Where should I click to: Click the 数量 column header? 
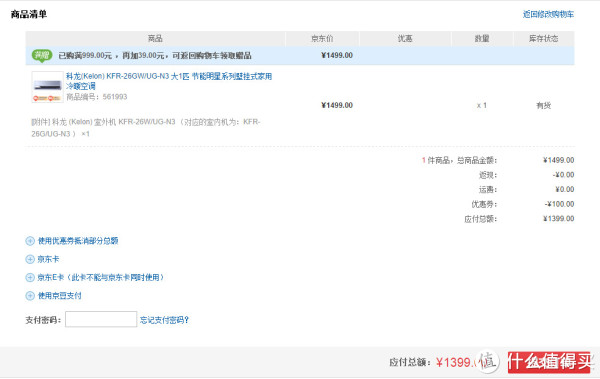click(482, 39)
